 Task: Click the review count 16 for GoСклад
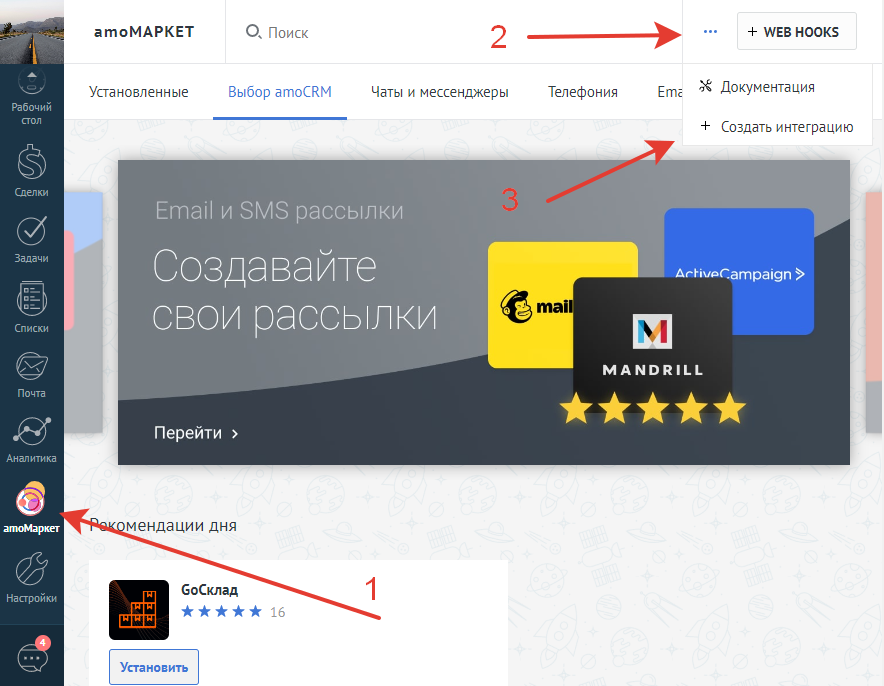[277, 612]
